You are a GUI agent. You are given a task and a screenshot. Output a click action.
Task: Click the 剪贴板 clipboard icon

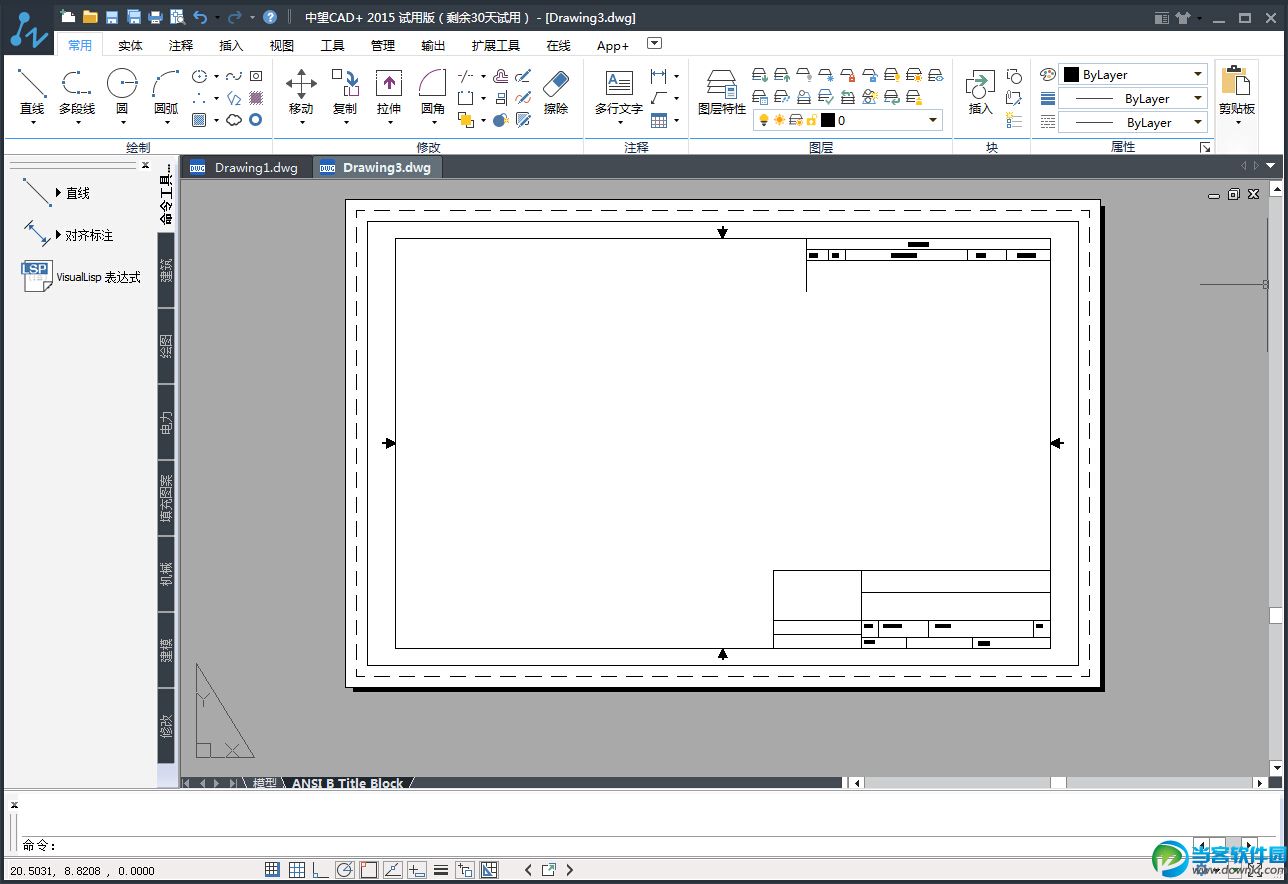tap(1237, 85)
